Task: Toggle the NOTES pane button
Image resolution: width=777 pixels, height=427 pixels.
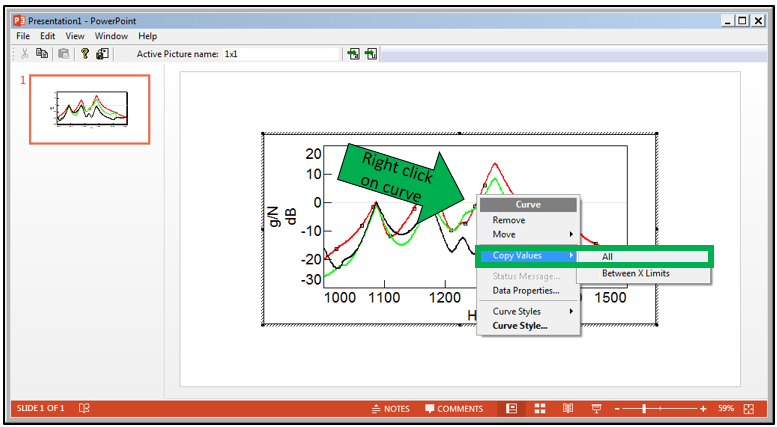Action: point(391,409)
